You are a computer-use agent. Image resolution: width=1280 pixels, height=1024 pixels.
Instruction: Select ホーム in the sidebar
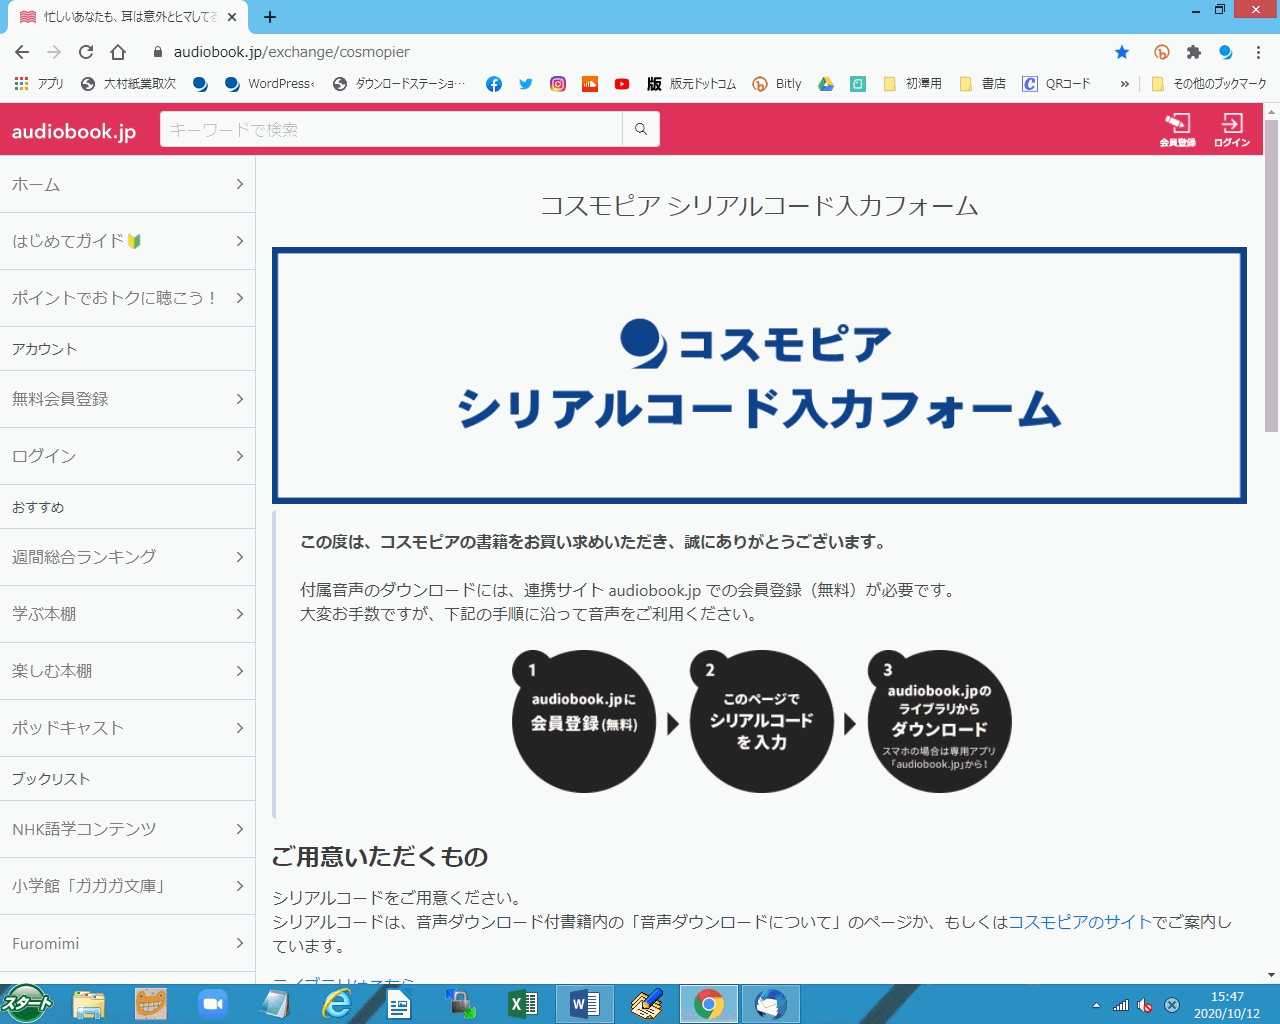coord(127,184)
